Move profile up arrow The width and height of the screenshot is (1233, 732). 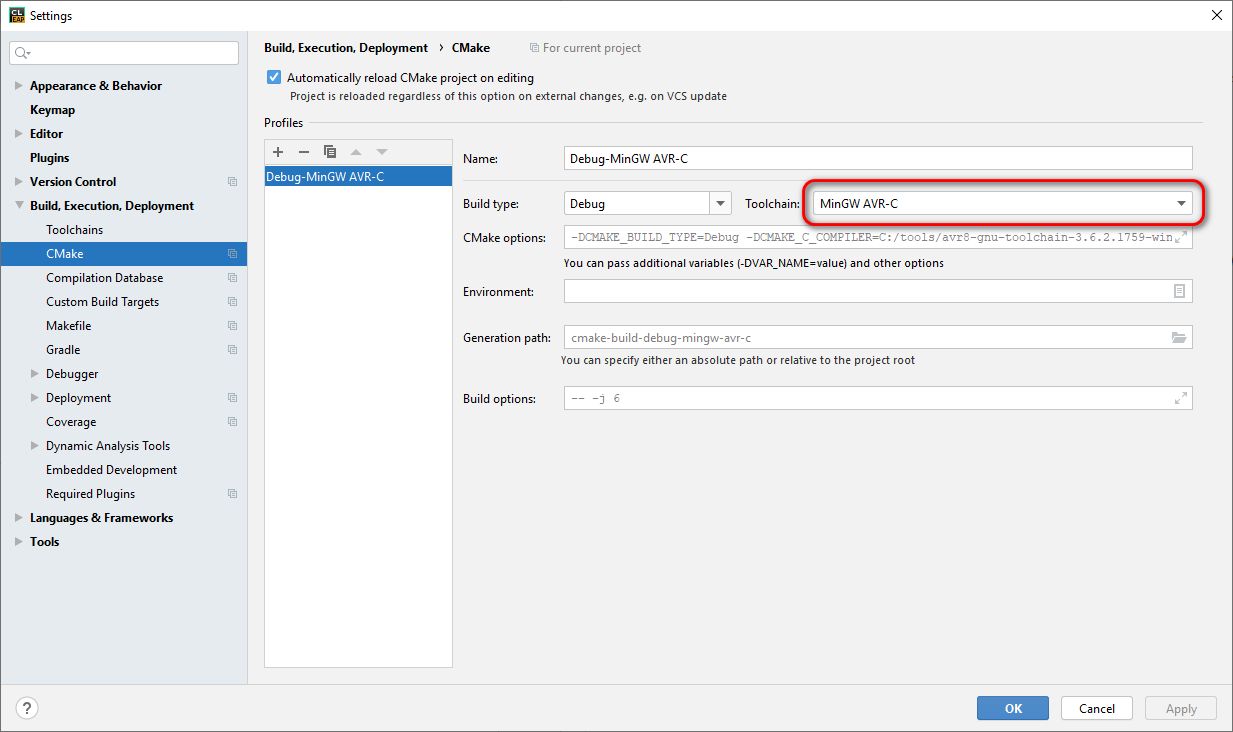pyautogui.click(x=356, y=152)
